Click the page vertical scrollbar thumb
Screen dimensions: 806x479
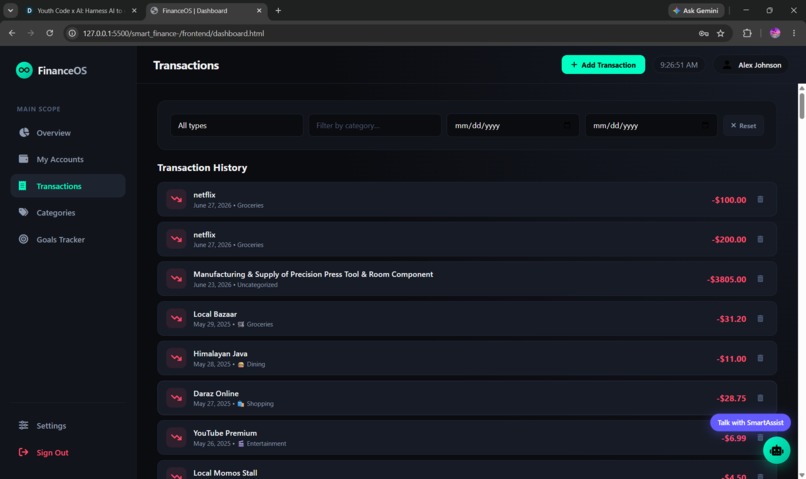(801, 106)
